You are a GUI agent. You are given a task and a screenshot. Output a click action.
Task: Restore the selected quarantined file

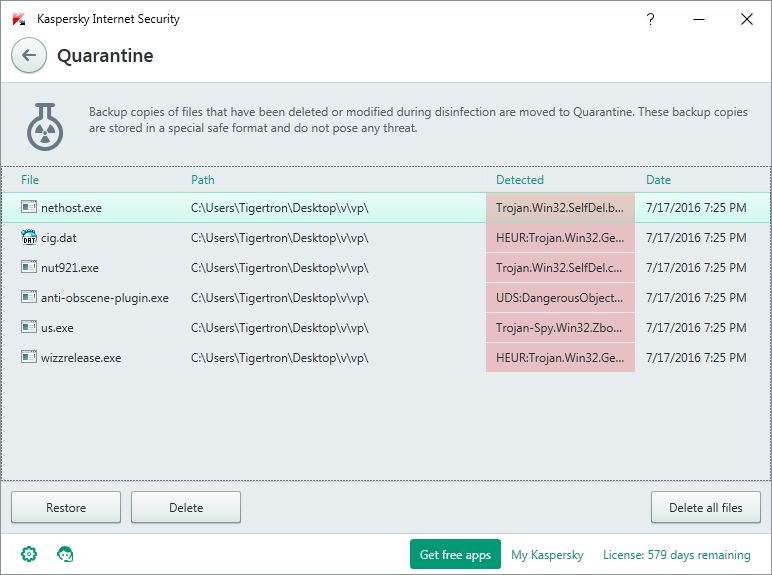[66, 507]
